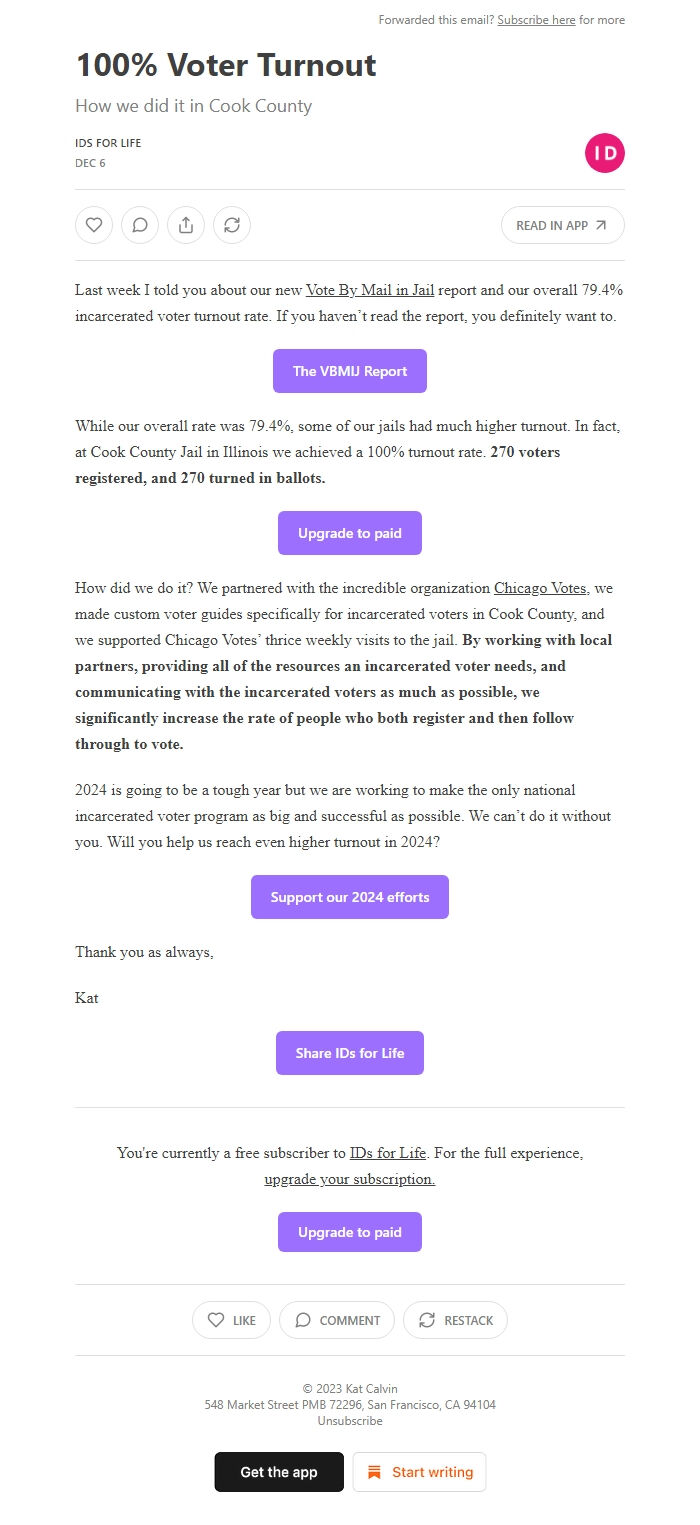Select Start writing at the bottom
Screen dimensions: 700x1525
click(419, 1471)
